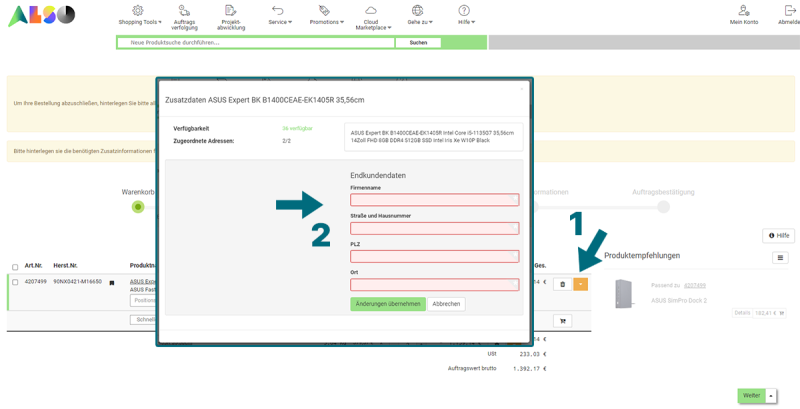The image size is (800, 409).
Task: Open the list menu icon in Produktempfehlungen
Action: tap(780, 257)
